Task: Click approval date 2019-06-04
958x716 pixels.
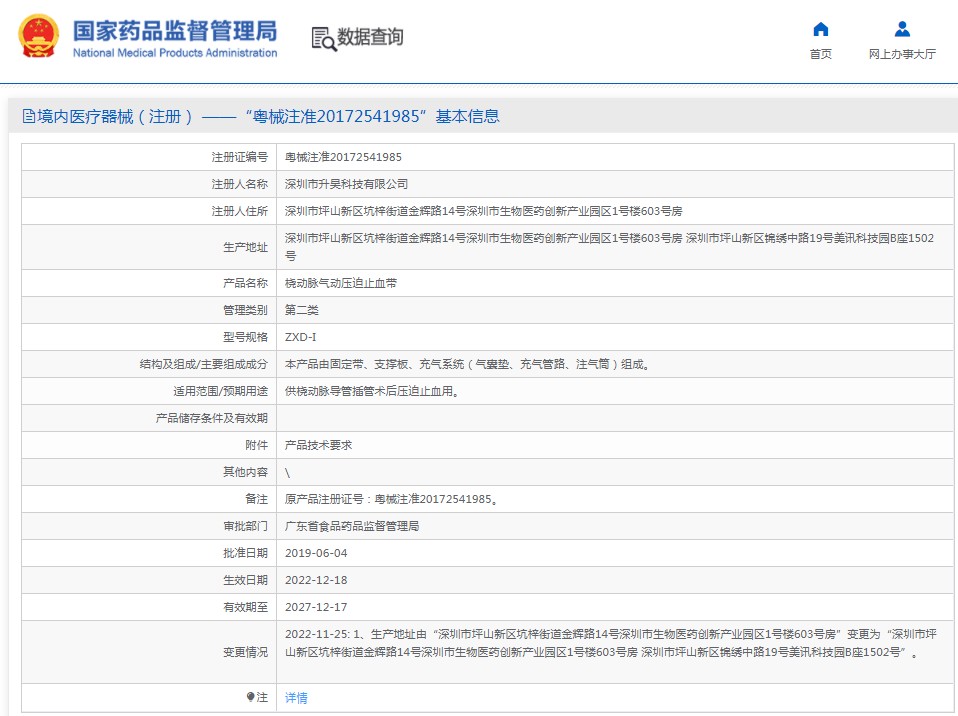Action: [x=316, y=553]
